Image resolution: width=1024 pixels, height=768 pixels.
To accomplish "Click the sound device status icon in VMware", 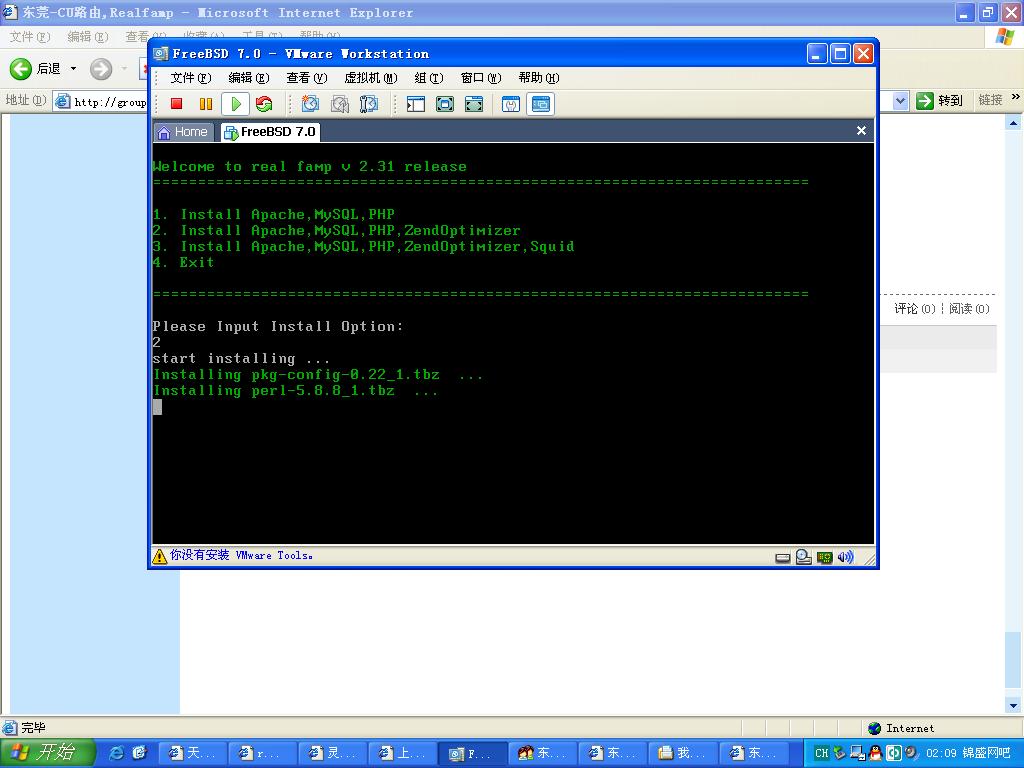I will (x=846, y=557).
